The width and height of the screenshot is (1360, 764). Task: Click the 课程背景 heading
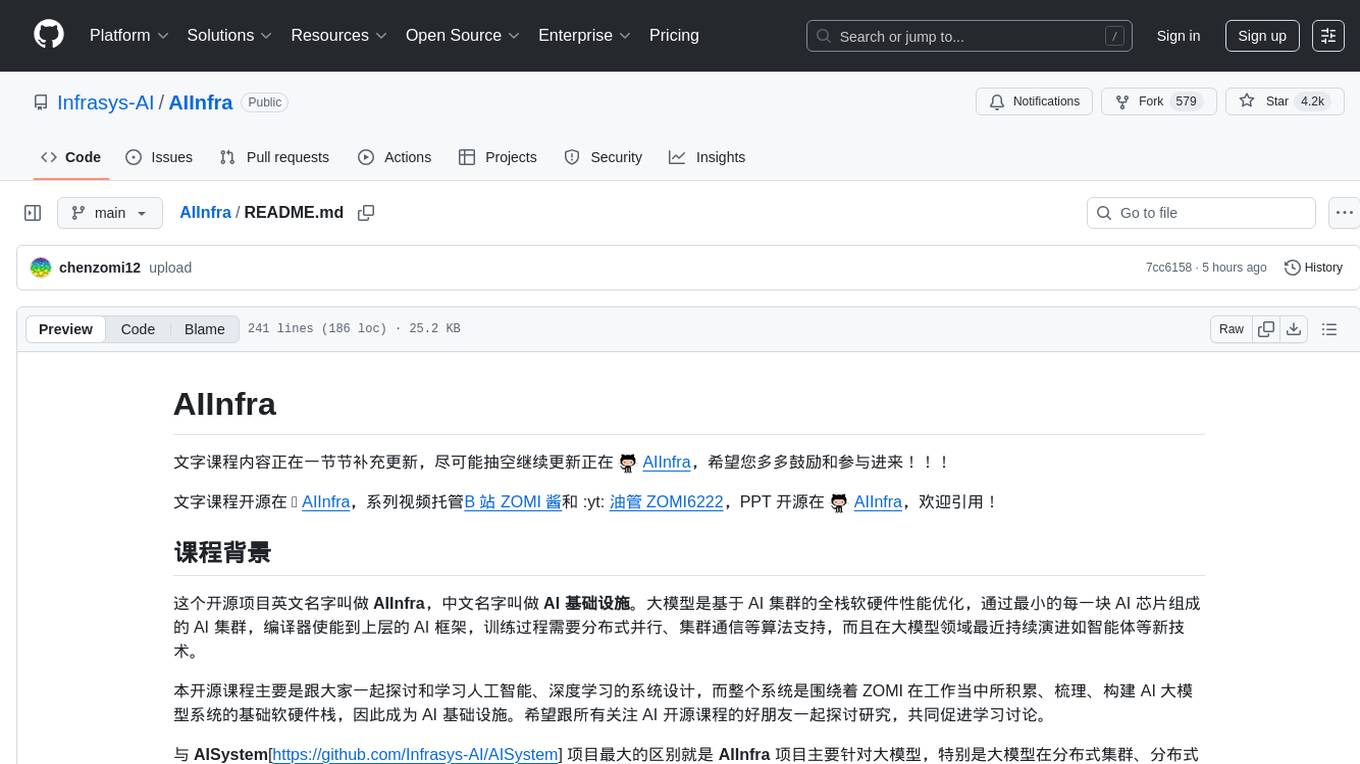[x=222, y=552]
